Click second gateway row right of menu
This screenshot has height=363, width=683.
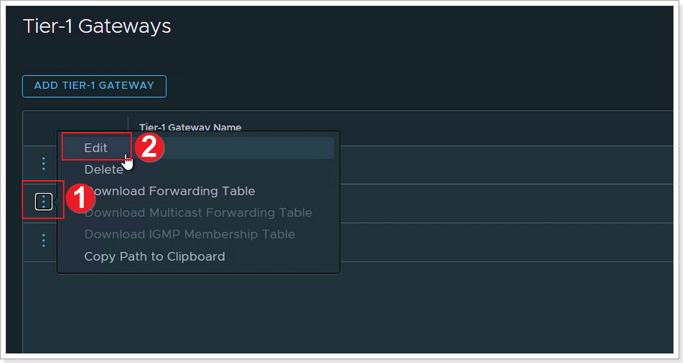pos(505,204)
